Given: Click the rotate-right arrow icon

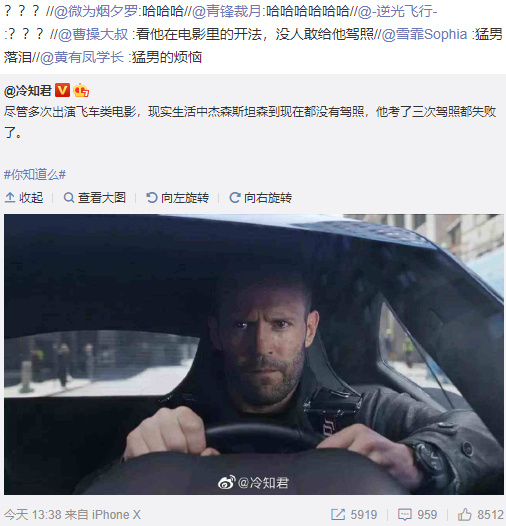Looking at the screenshot, I should (235, 198).
